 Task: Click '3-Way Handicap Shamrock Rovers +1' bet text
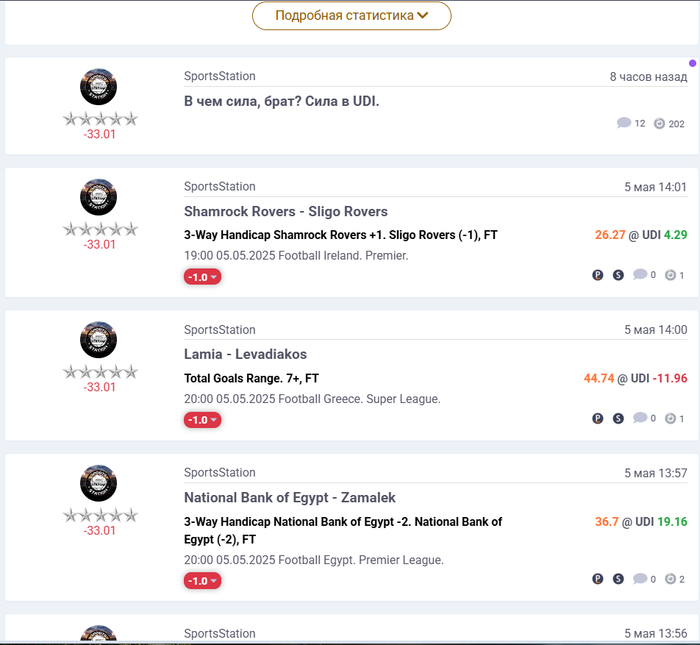click(341, 235)
